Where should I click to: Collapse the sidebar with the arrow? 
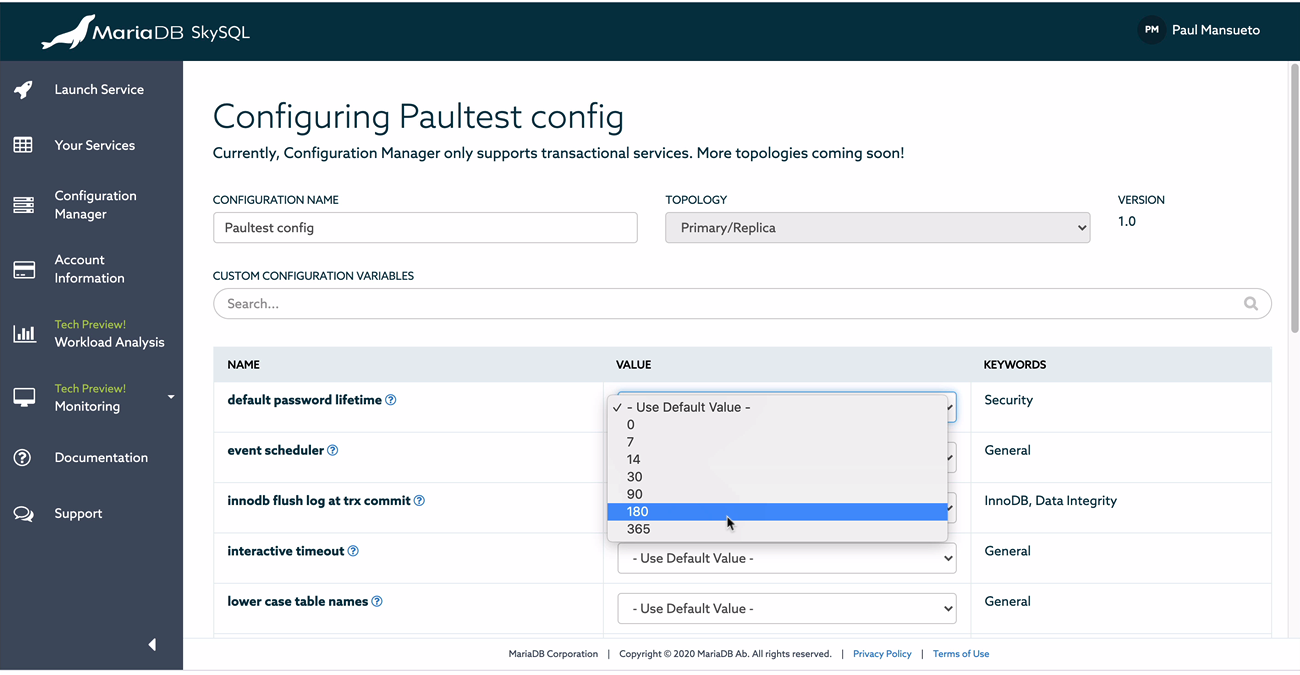coord(152,645)
